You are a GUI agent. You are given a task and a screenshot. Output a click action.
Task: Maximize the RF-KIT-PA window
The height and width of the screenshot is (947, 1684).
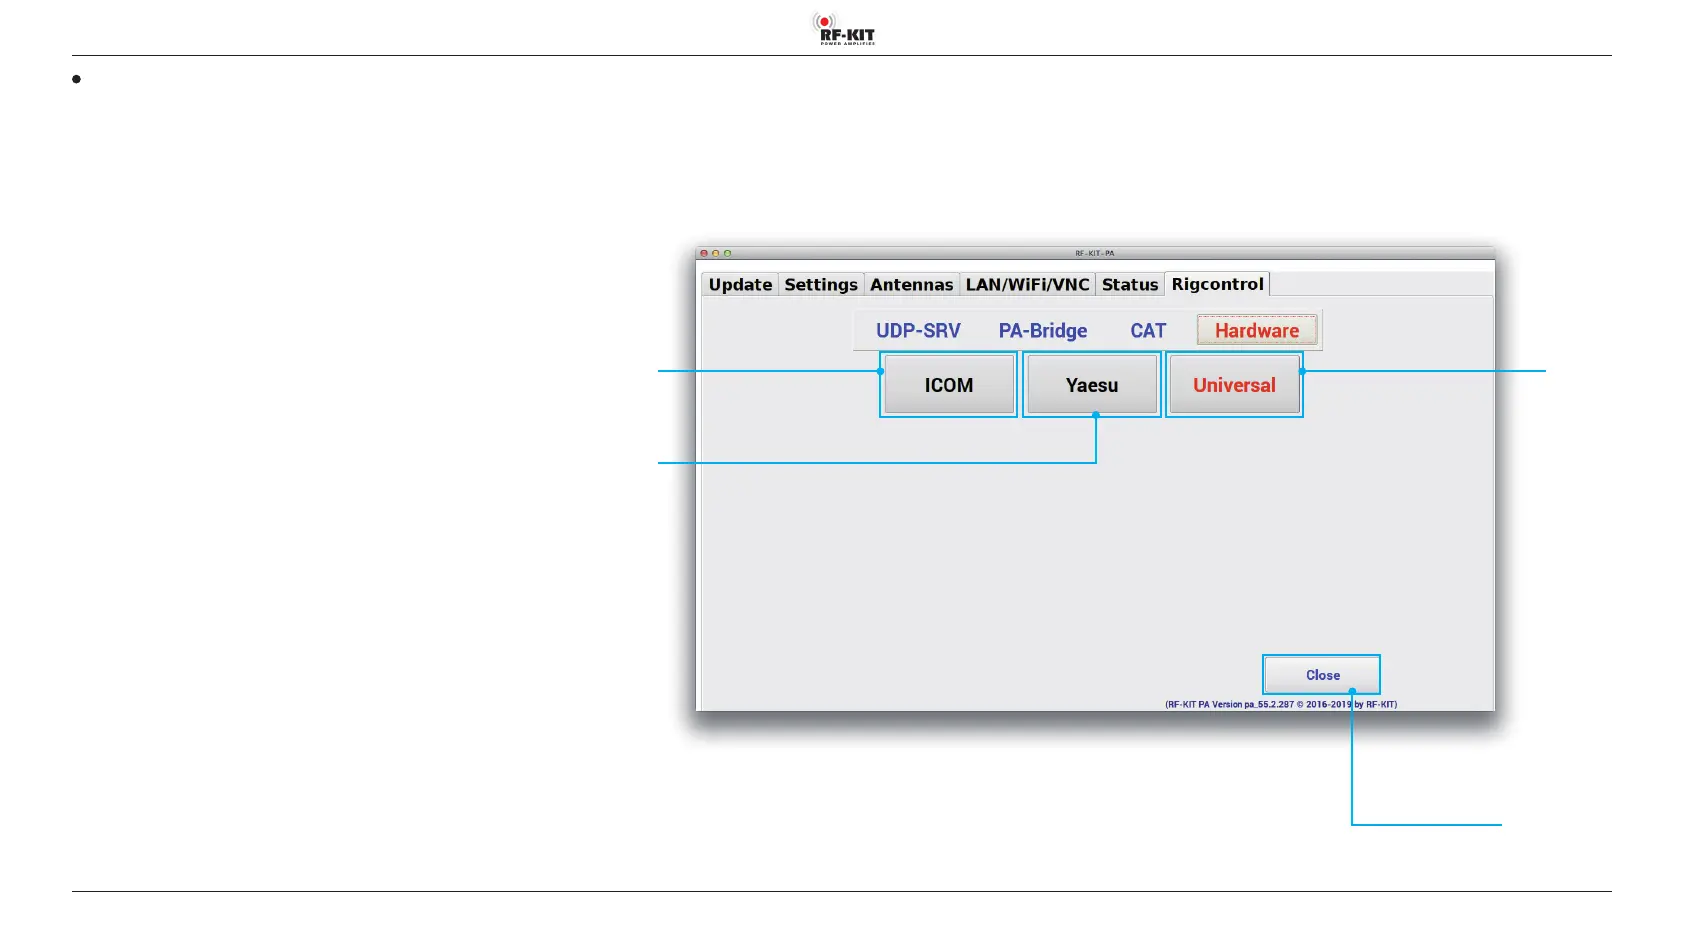click(728, 253)
